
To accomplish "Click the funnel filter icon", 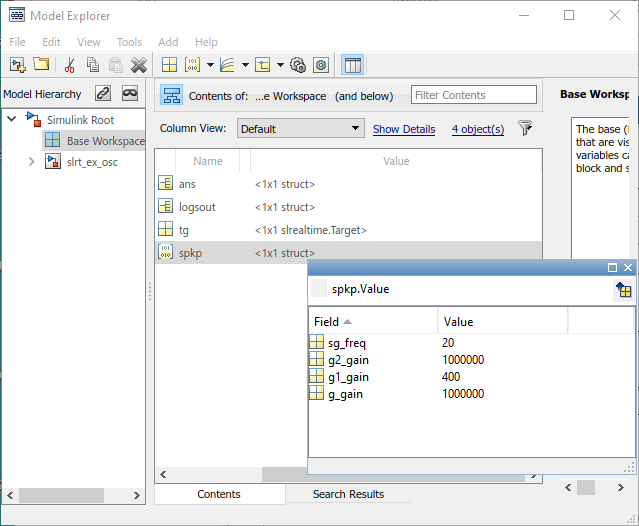I will pyautogui.click(x=525, y=129).
